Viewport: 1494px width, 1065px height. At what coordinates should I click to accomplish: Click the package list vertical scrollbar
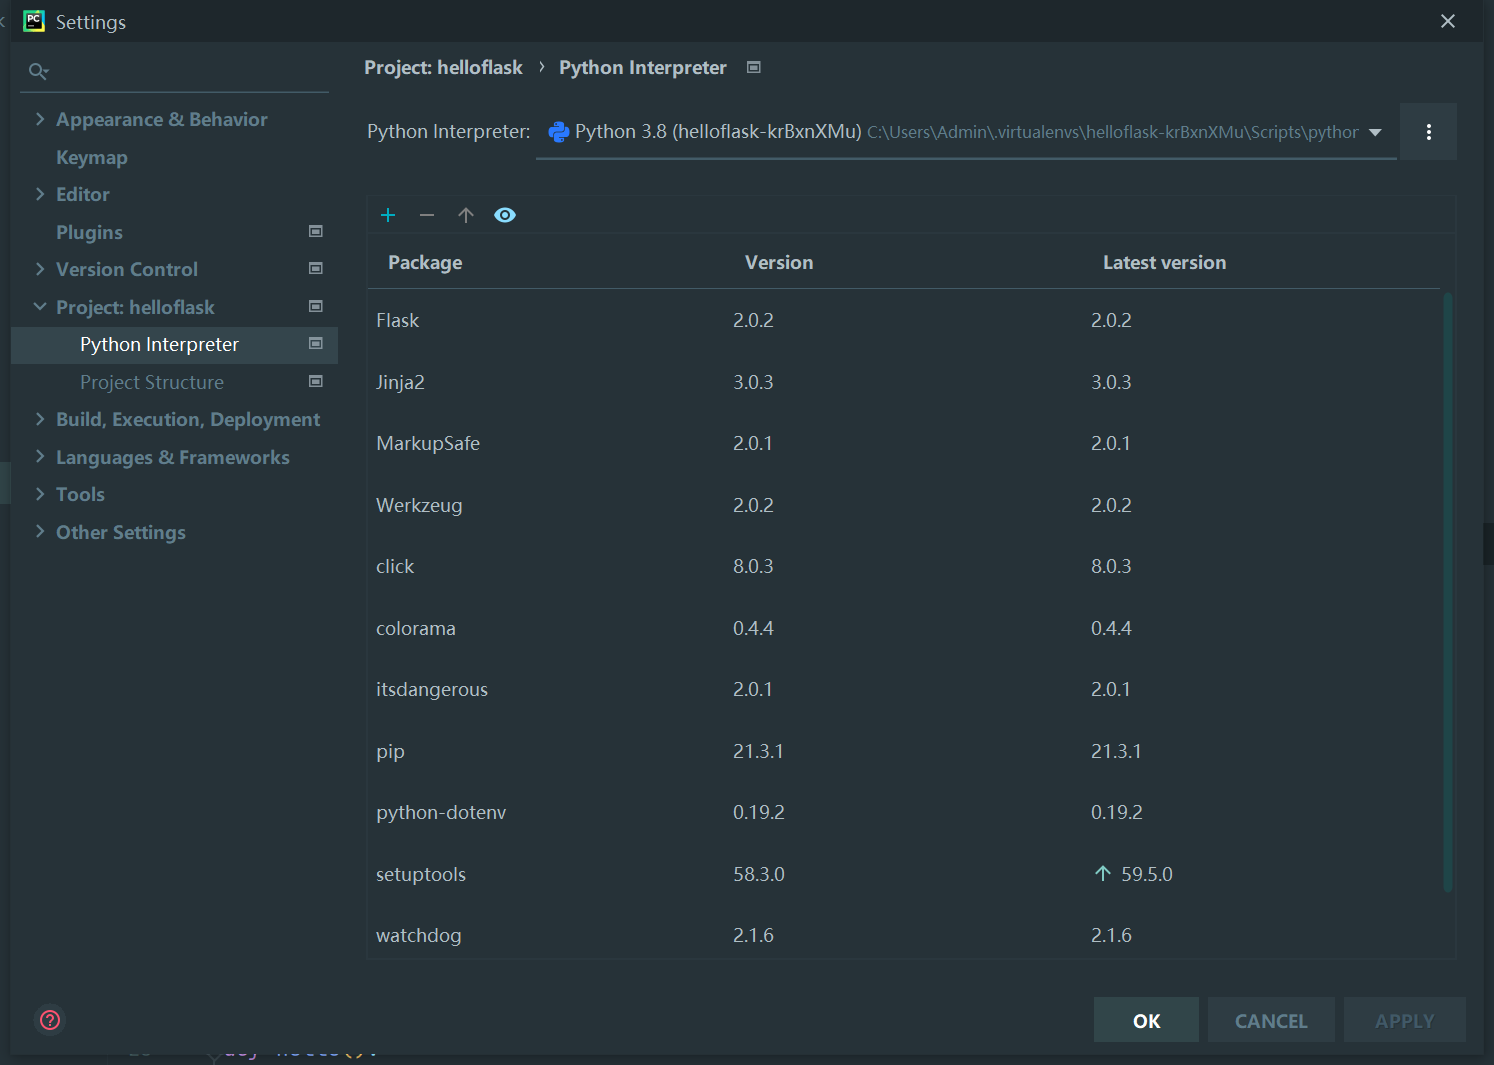1447,592
